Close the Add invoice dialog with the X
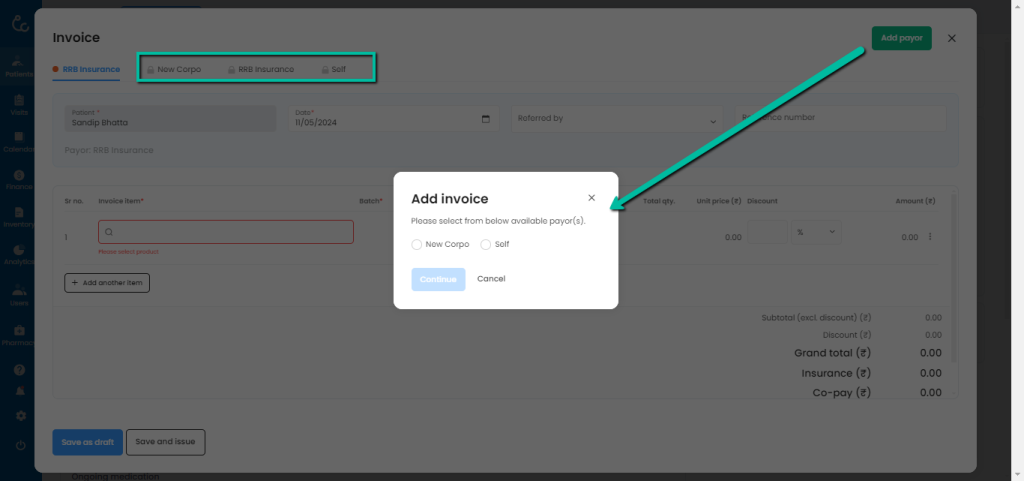This screenshot has width=1024, height=481. click(591, 198)
